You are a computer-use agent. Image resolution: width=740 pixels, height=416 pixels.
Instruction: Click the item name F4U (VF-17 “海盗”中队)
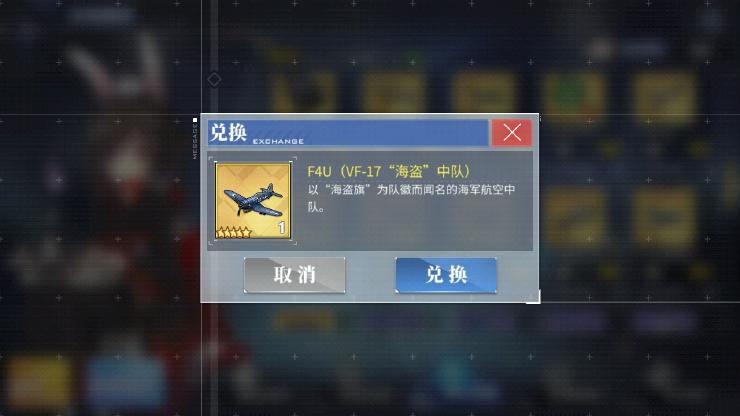point(388,171)
